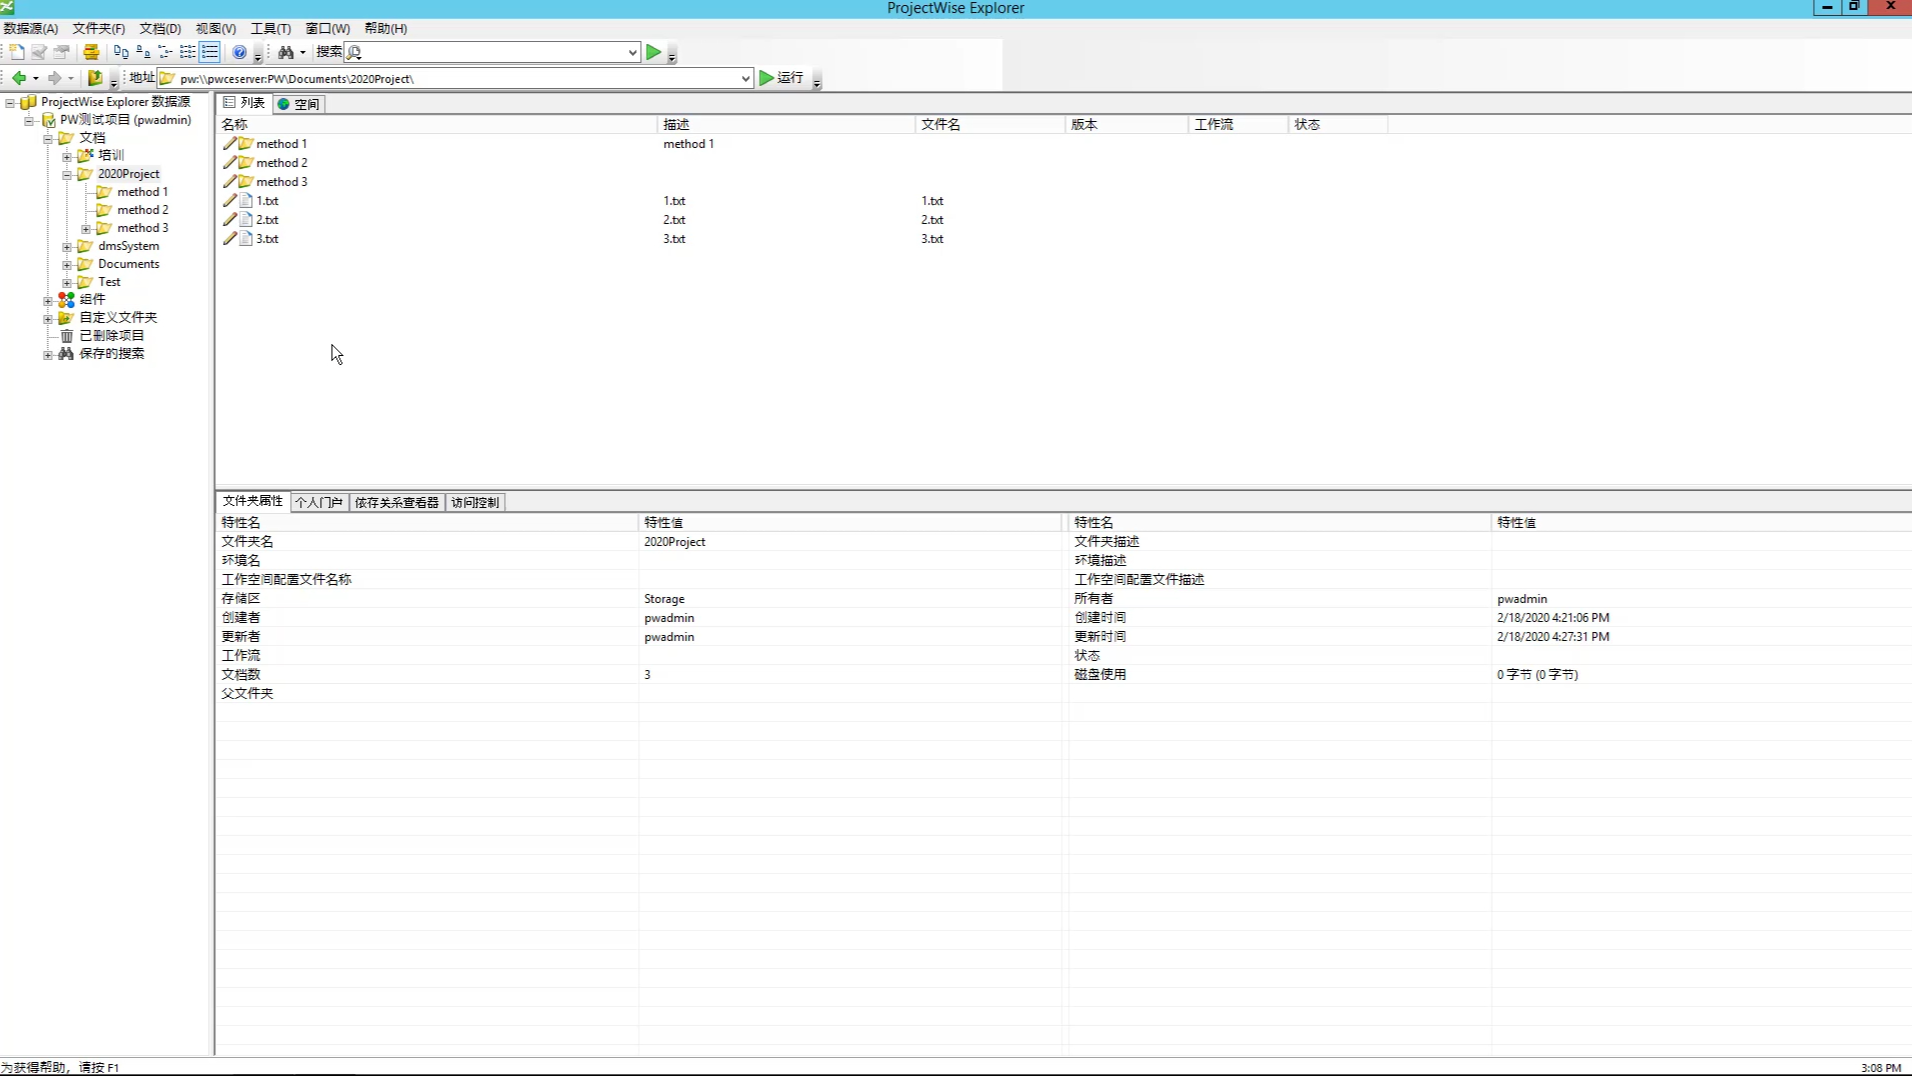1912x1076 pixels.
Task: Expand the Test folder node
Action: [67, 282]
